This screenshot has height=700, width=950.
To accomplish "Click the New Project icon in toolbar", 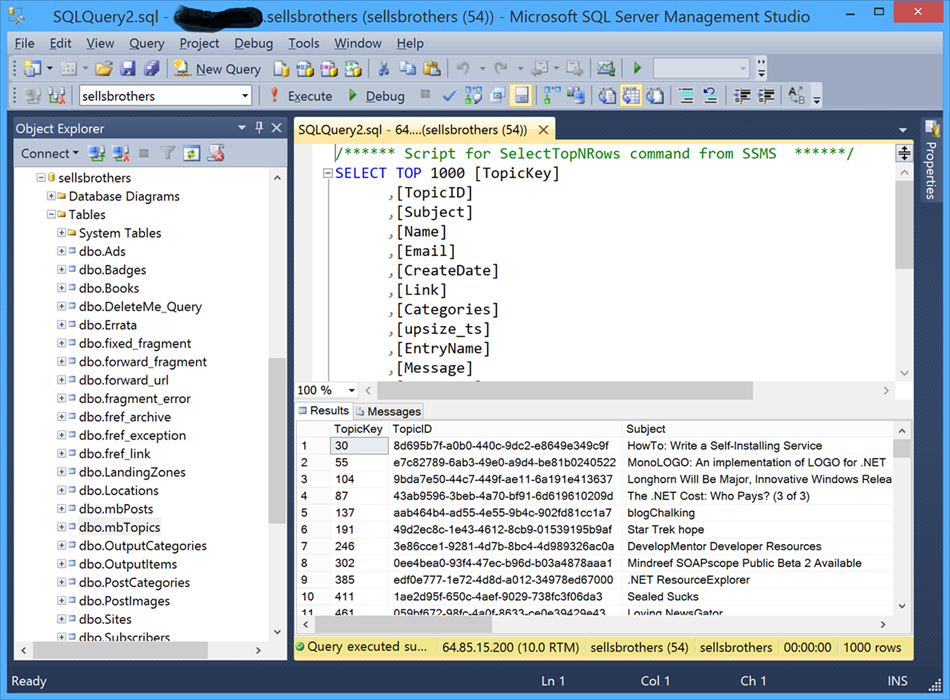I will 32,68.
